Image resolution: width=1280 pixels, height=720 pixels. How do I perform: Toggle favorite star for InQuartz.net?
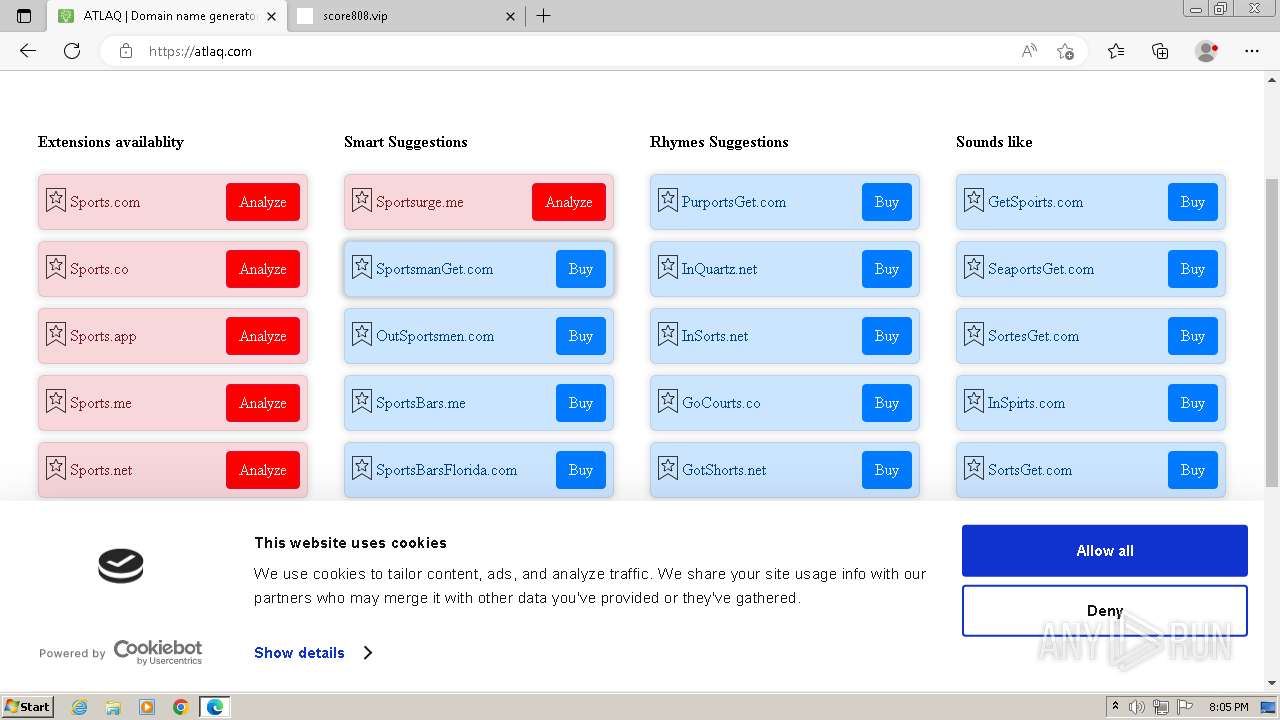[668, 267]
